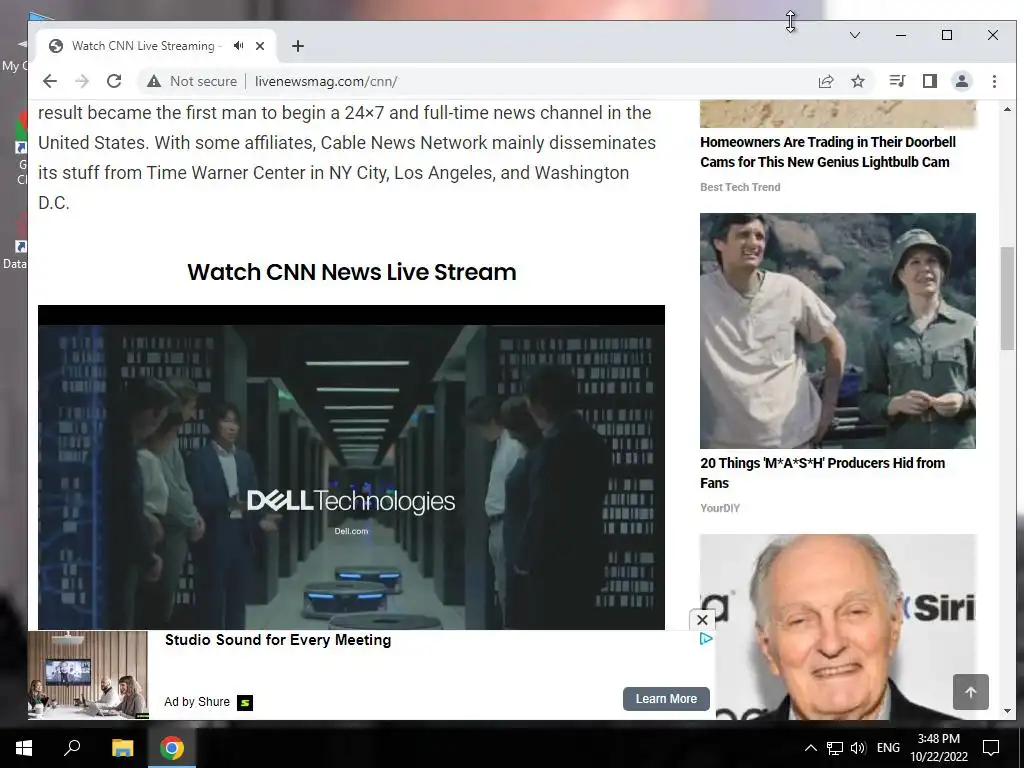
Task: Click Learn More on the Shure ad
Action: [x=666, y=699]
